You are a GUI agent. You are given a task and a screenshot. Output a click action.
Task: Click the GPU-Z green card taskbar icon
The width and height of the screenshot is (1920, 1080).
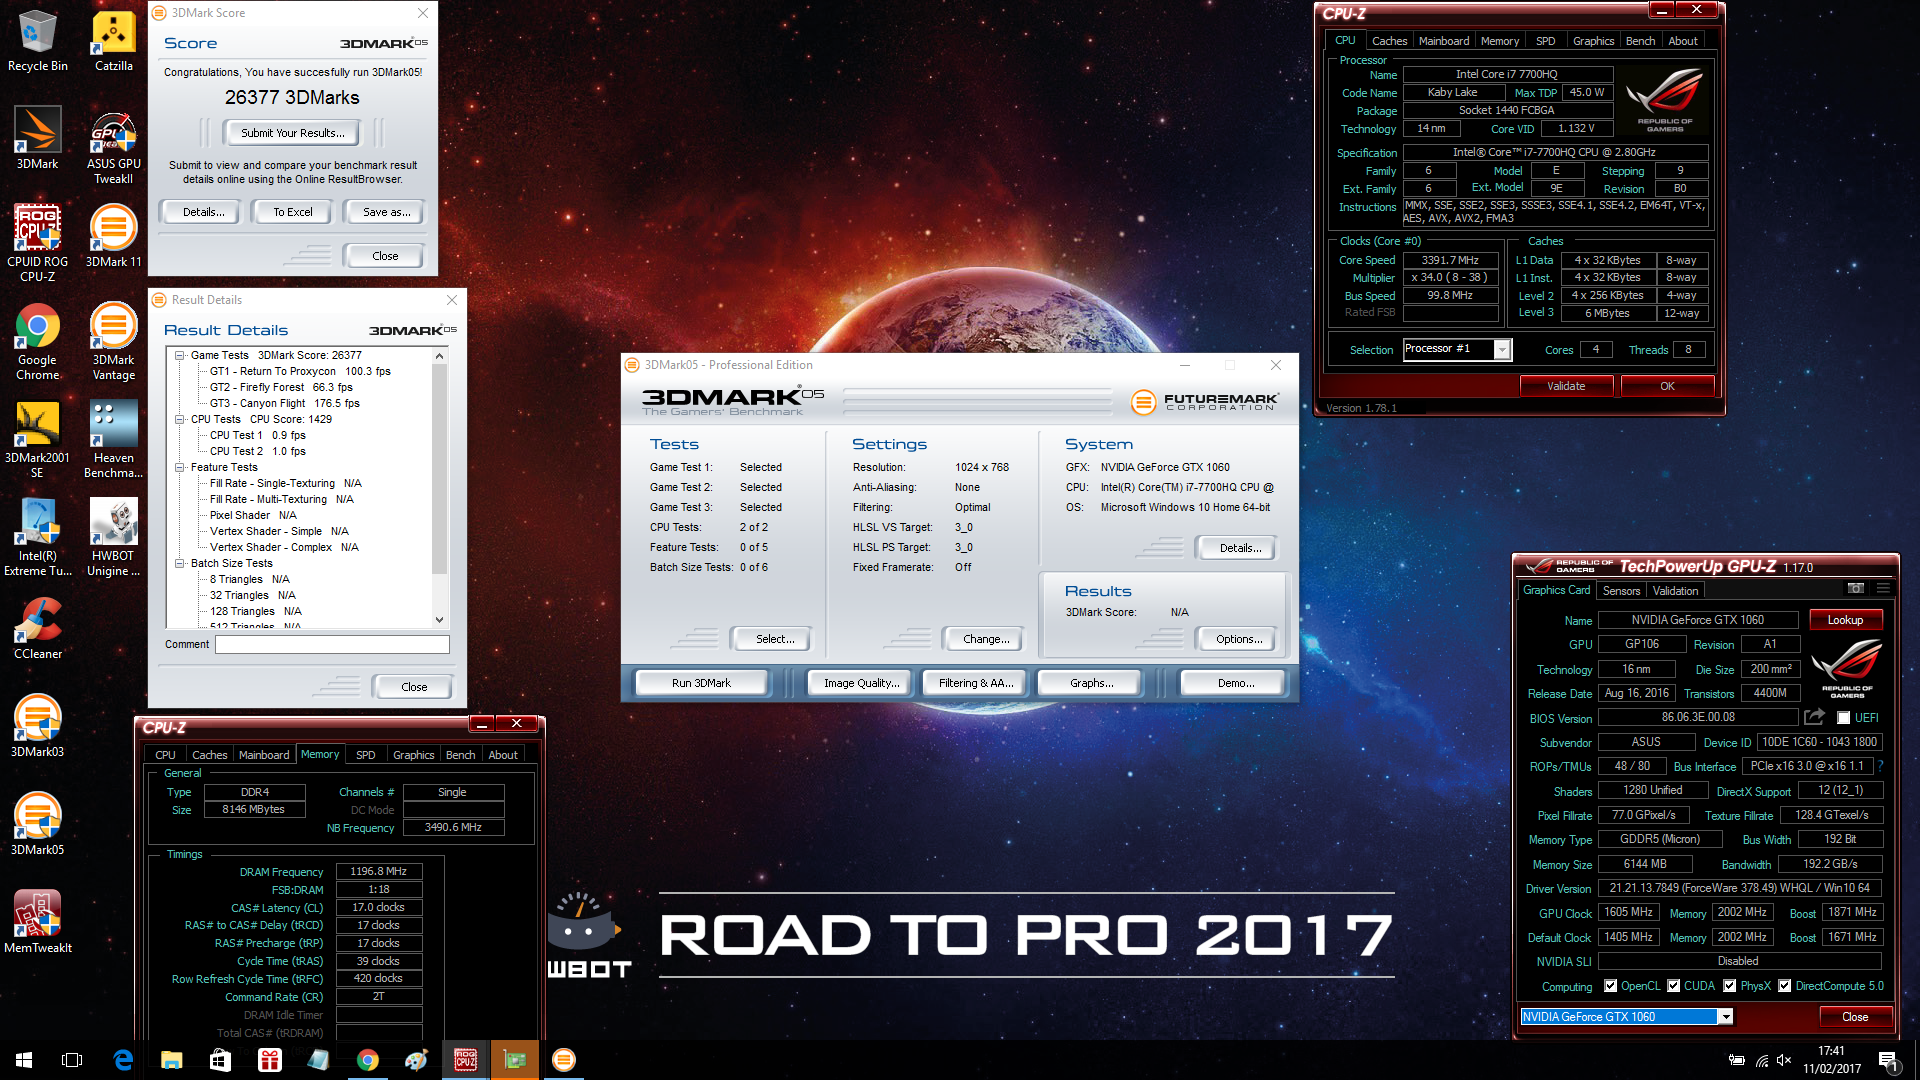[514, 1060]
